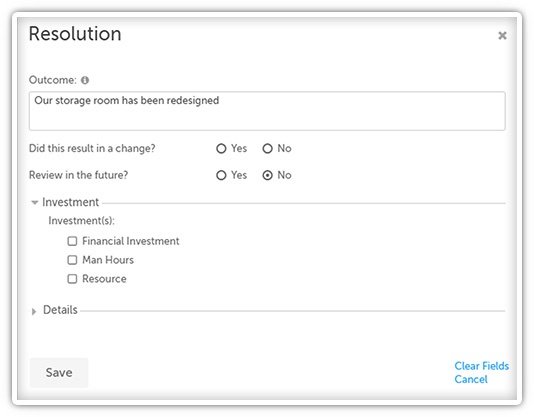Check the Man Hours checkbox

(72, 260)
